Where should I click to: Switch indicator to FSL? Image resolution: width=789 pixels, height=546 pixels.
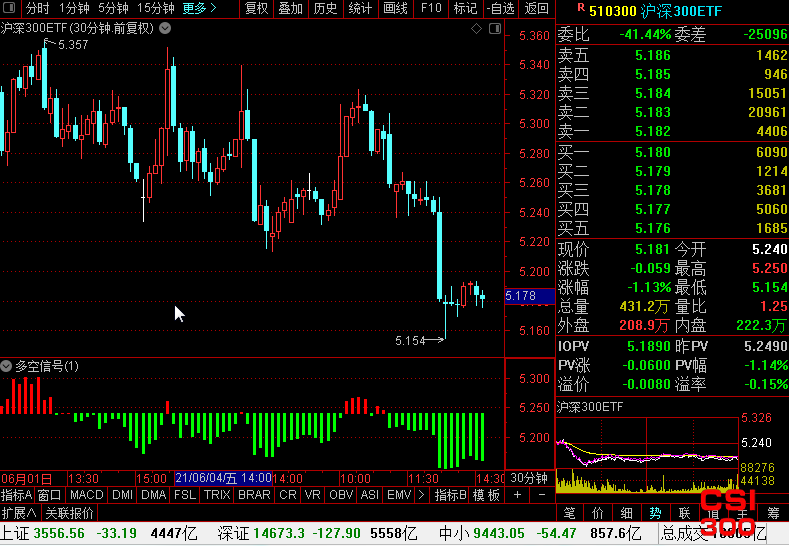[x=185, y=495]
